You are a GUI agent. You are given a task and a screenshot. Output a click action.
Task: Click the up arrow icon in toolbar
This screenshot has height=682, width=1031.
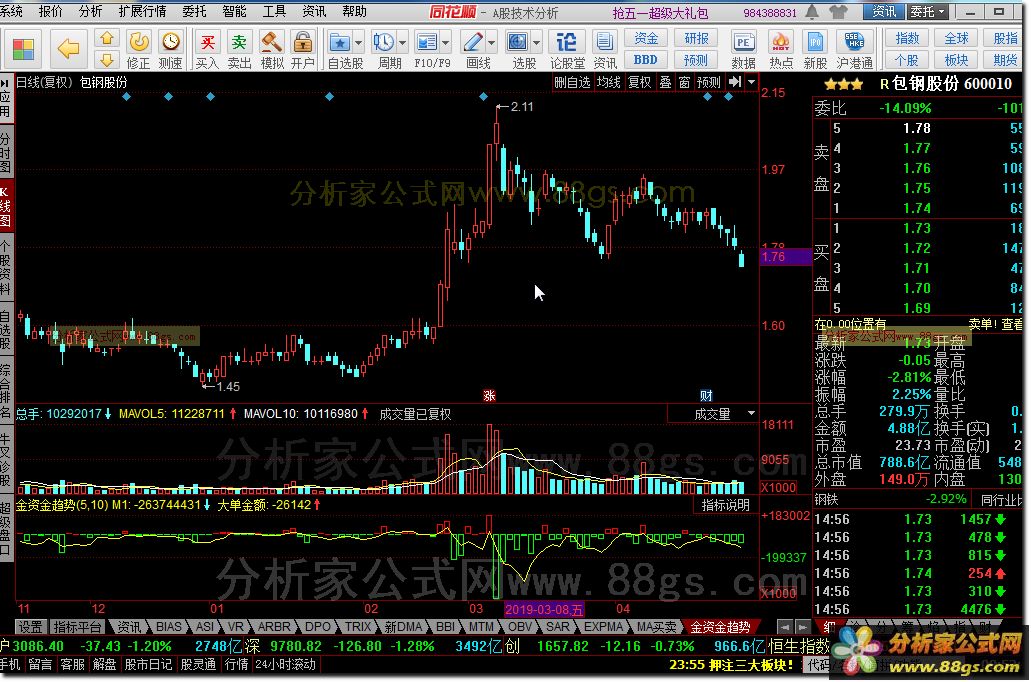(107, 39)
